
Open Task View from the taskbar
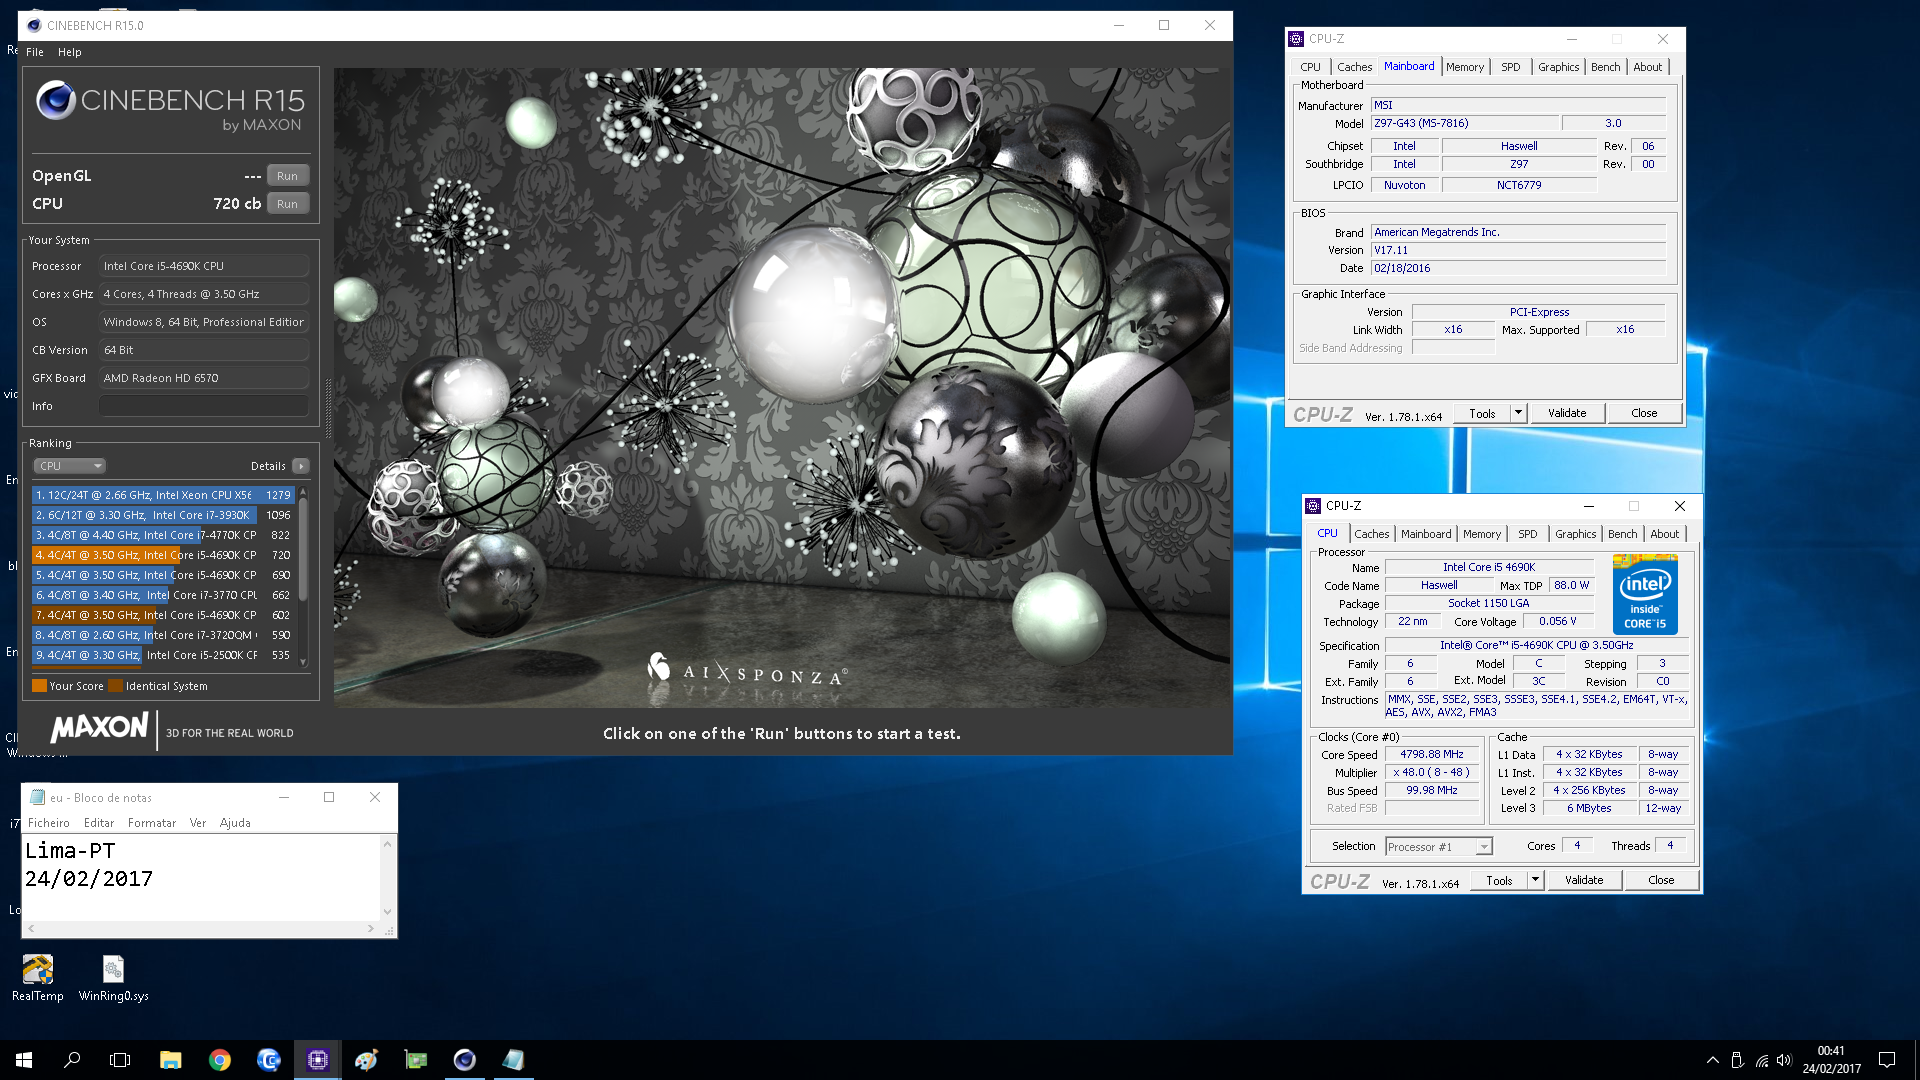120,1060
